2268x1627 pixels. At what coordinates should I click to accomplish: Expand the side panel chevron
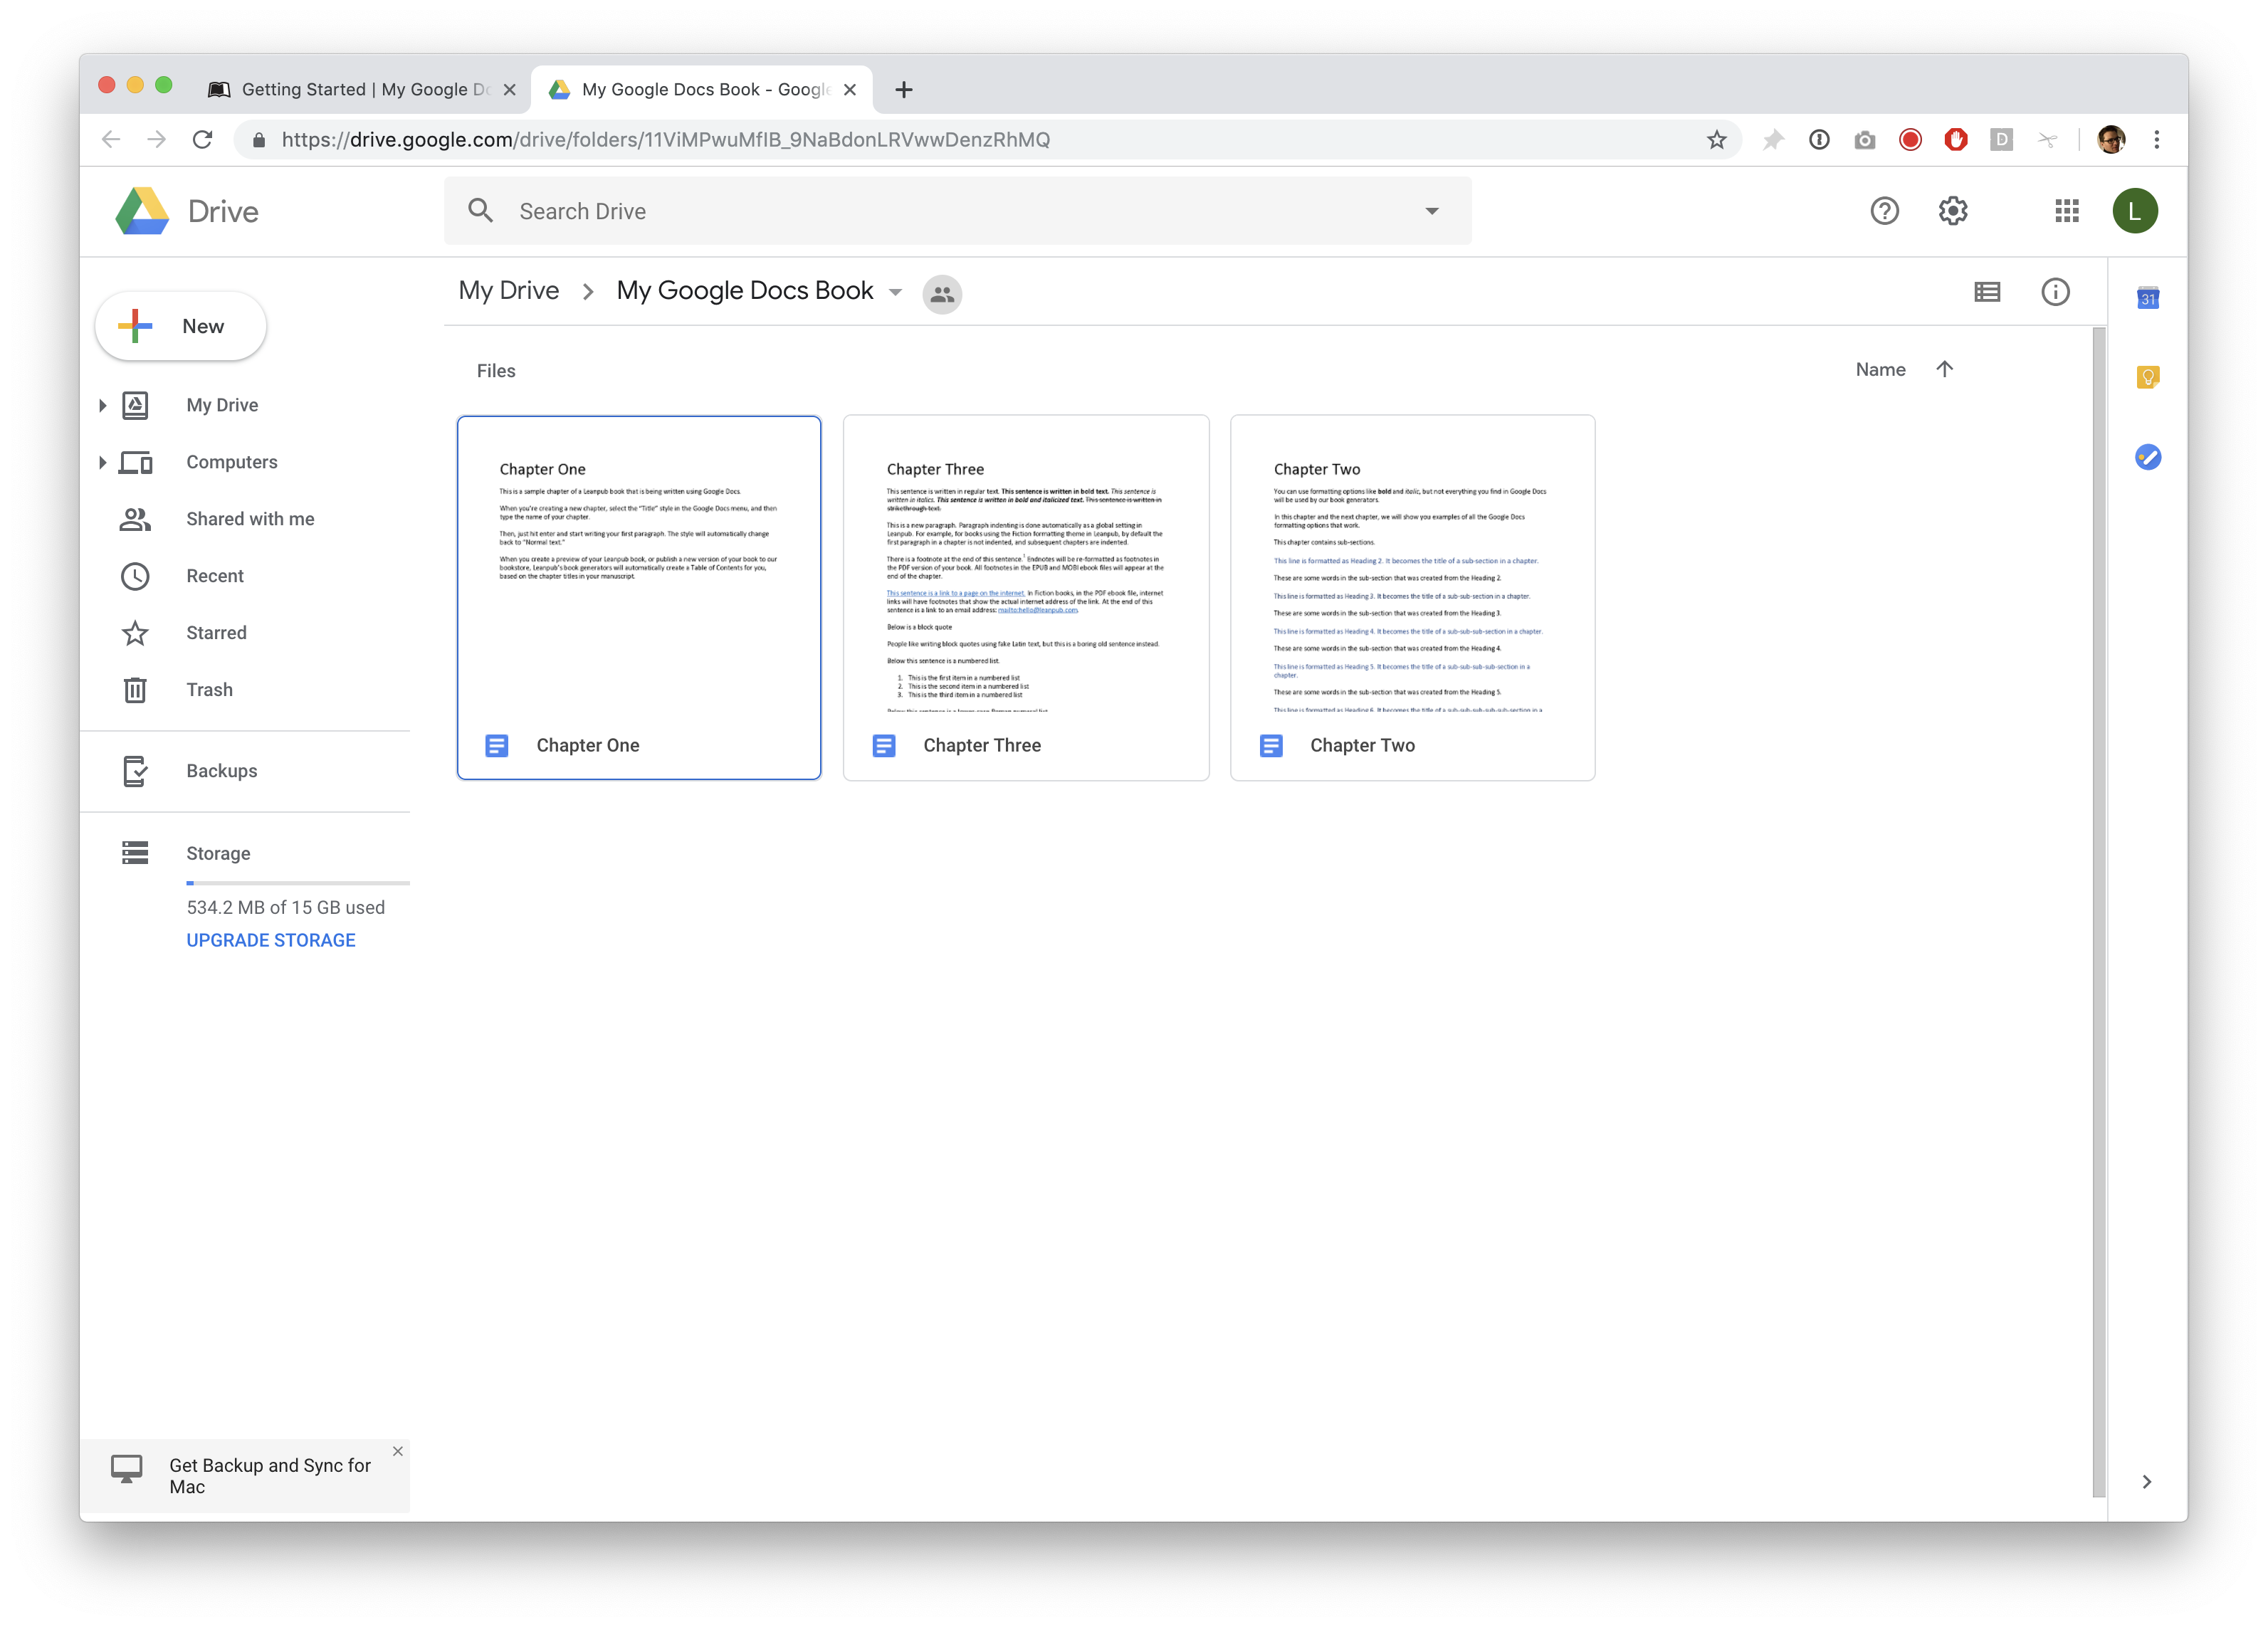click(x=2147, y=1481)
